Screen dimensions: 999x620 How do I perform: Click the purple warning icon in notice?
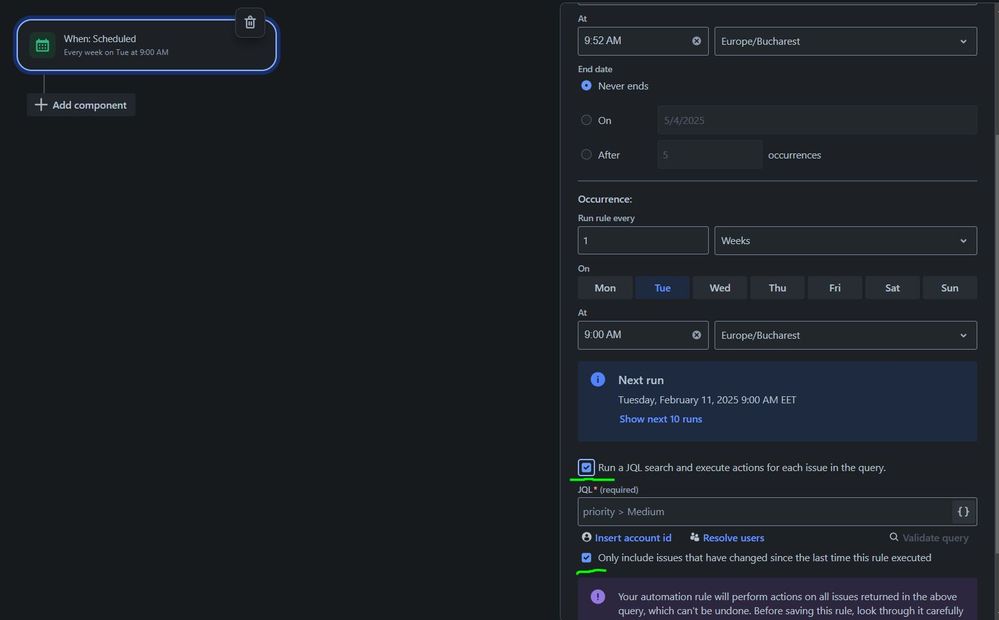pyautogui.click(x=598, y=596)
